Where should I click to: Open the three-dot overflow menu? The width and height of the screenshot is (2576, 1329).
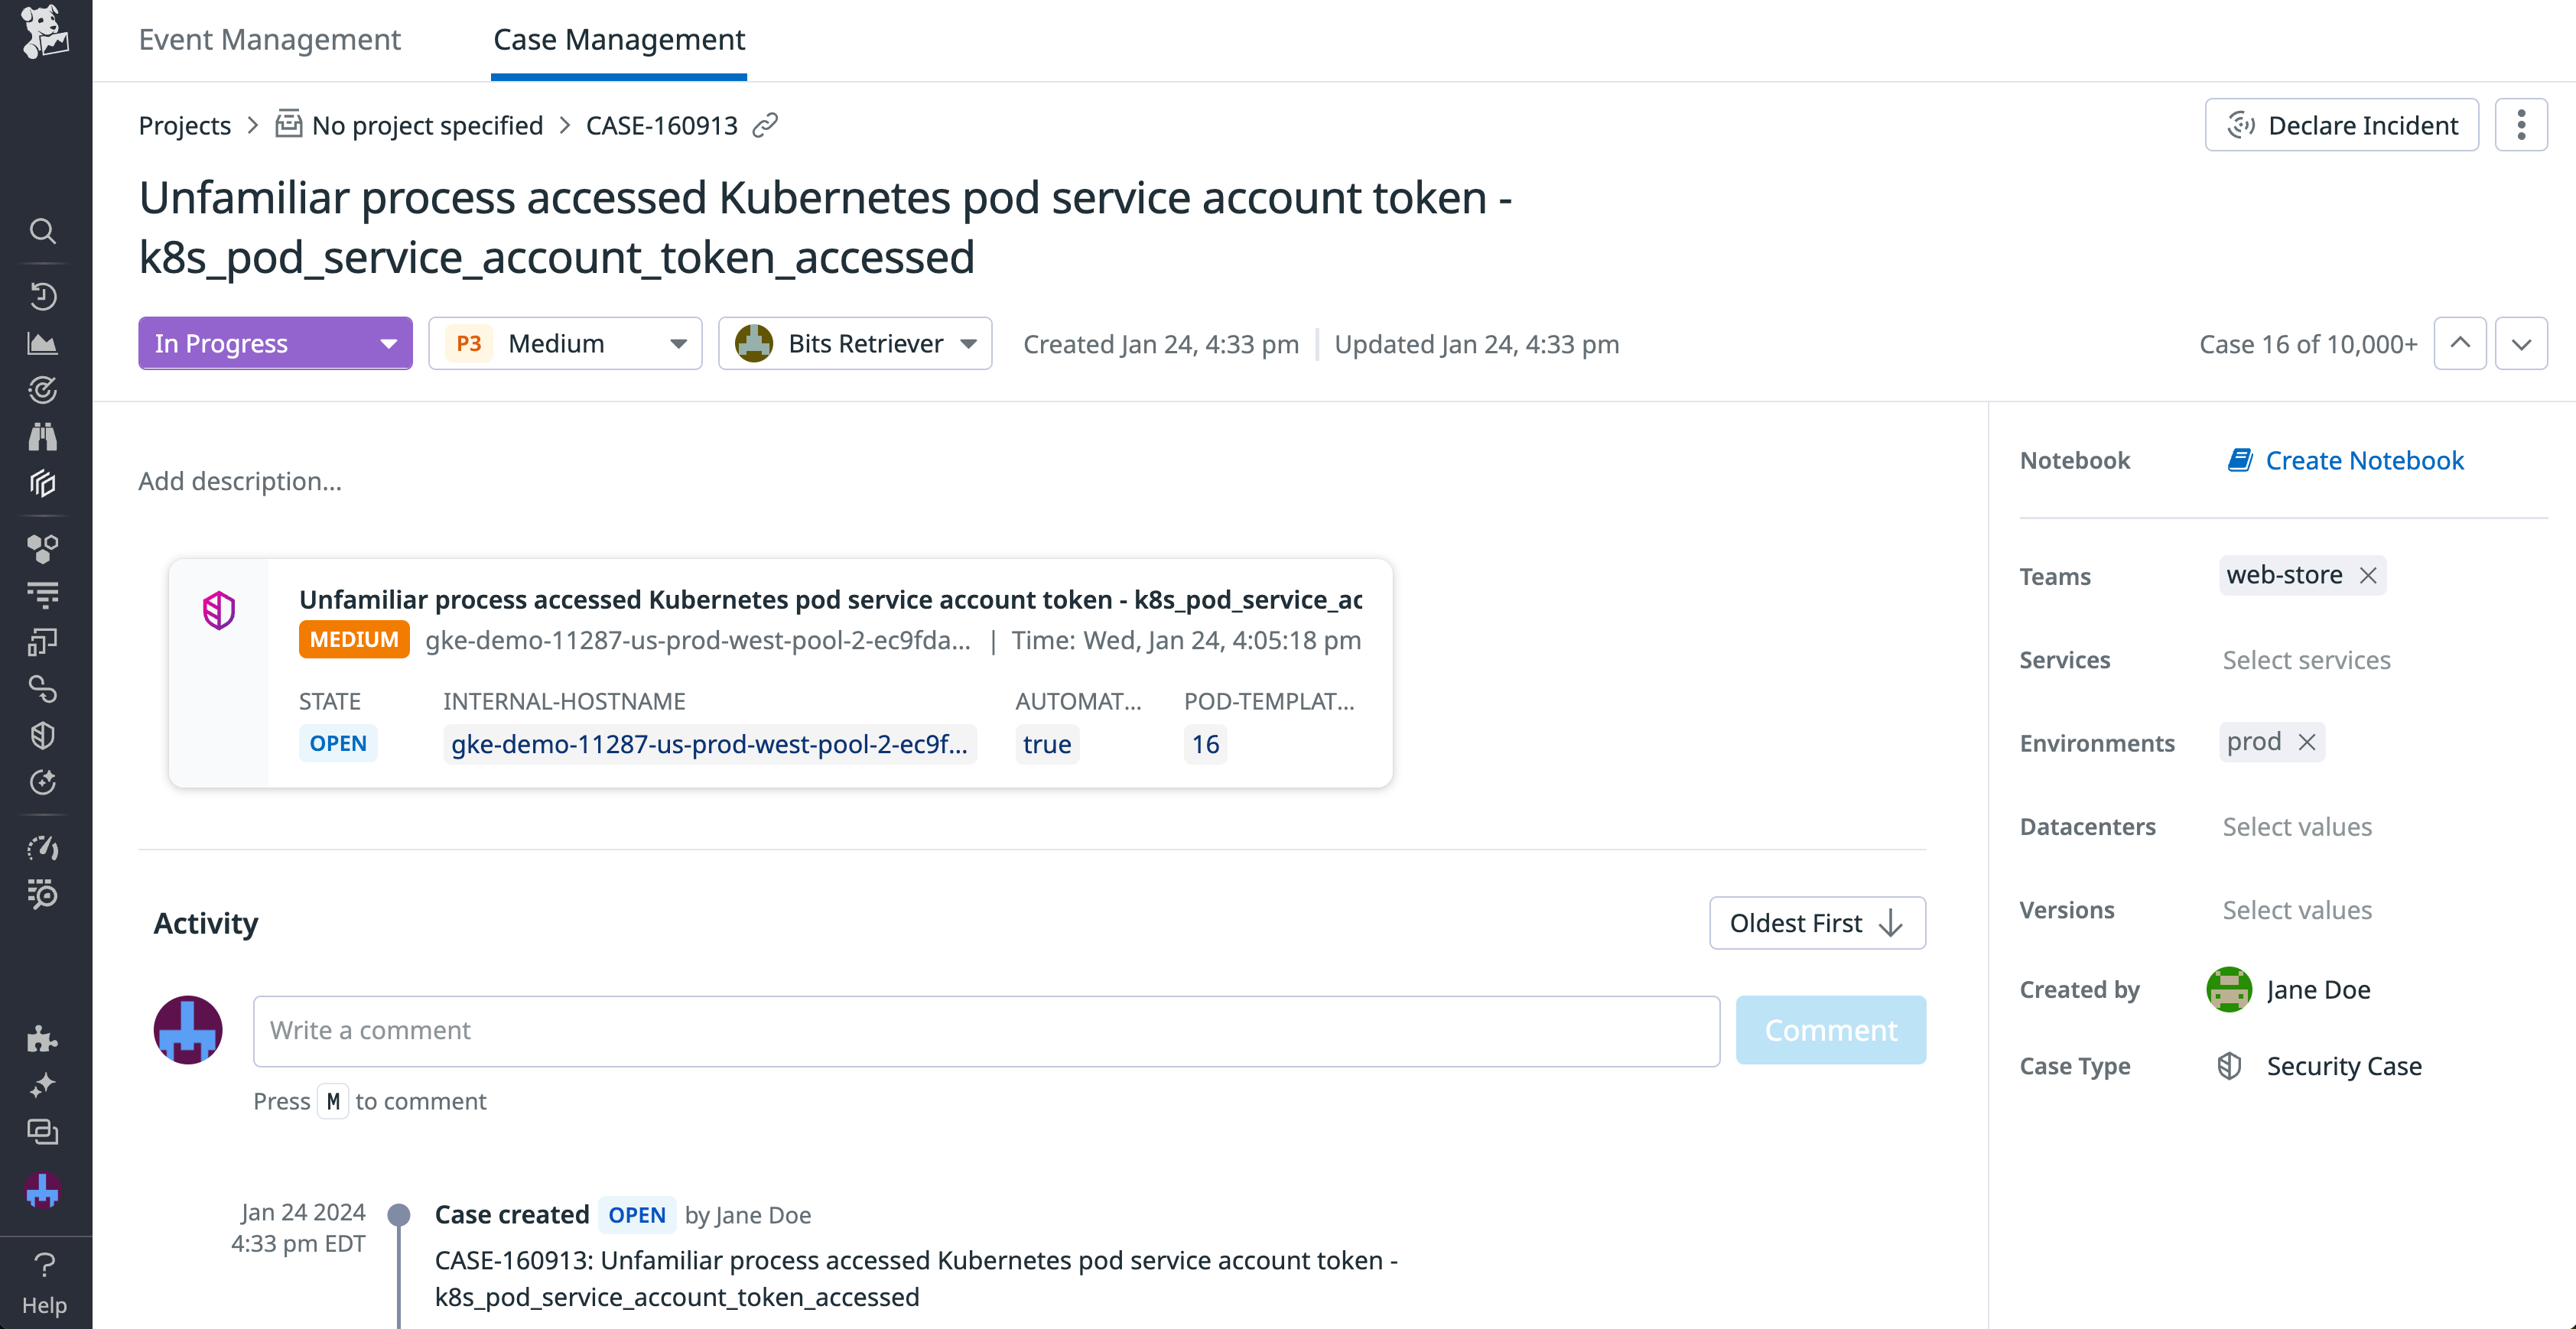2522,124
